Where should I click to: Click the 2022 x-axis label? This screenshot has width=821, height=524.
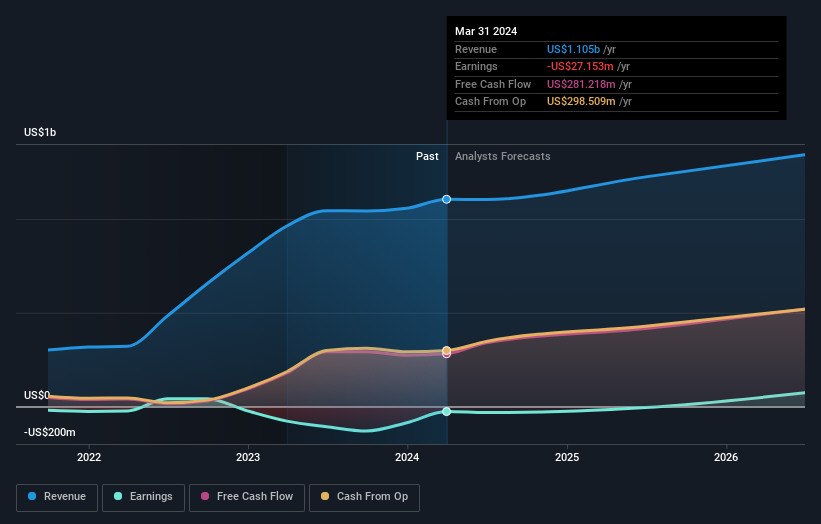(89, 457)
